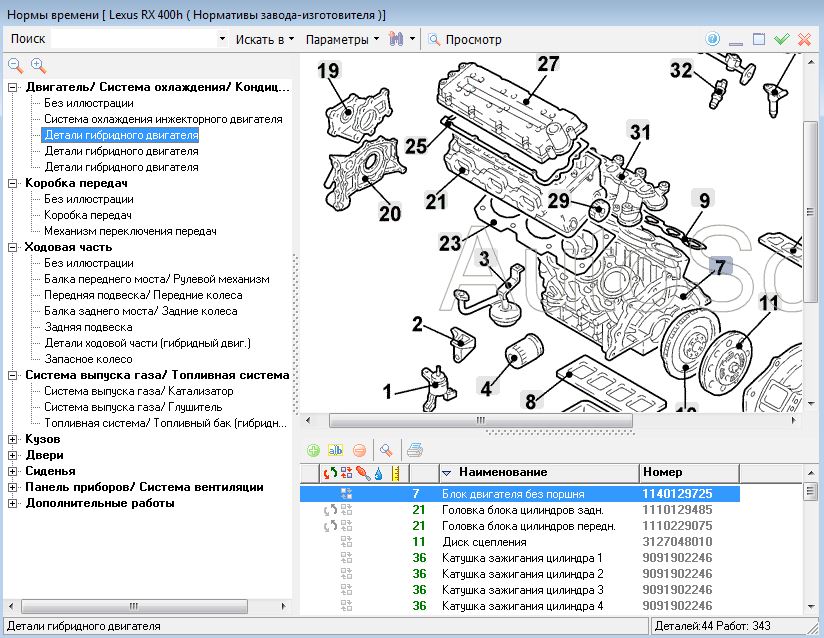Click the binoculars find icon
This screenshot has width=824, height=638.
[396, 39]
